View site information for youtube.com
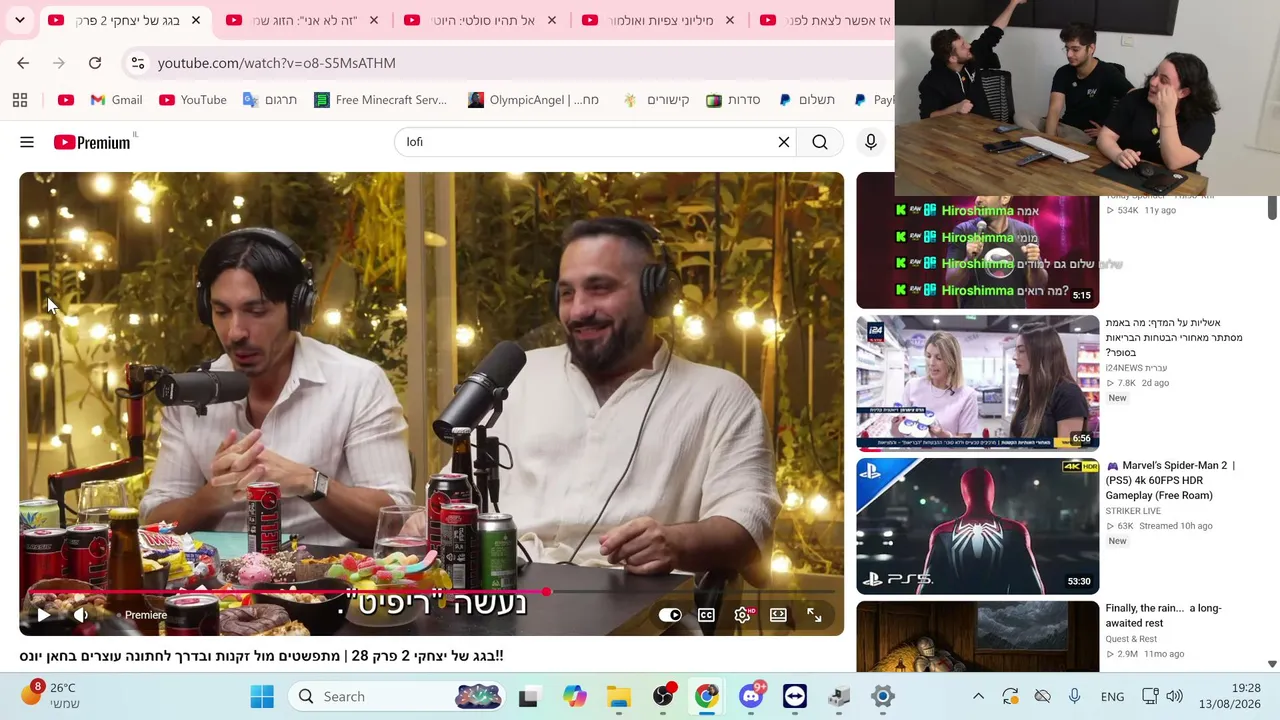 (x=138, y=63)
